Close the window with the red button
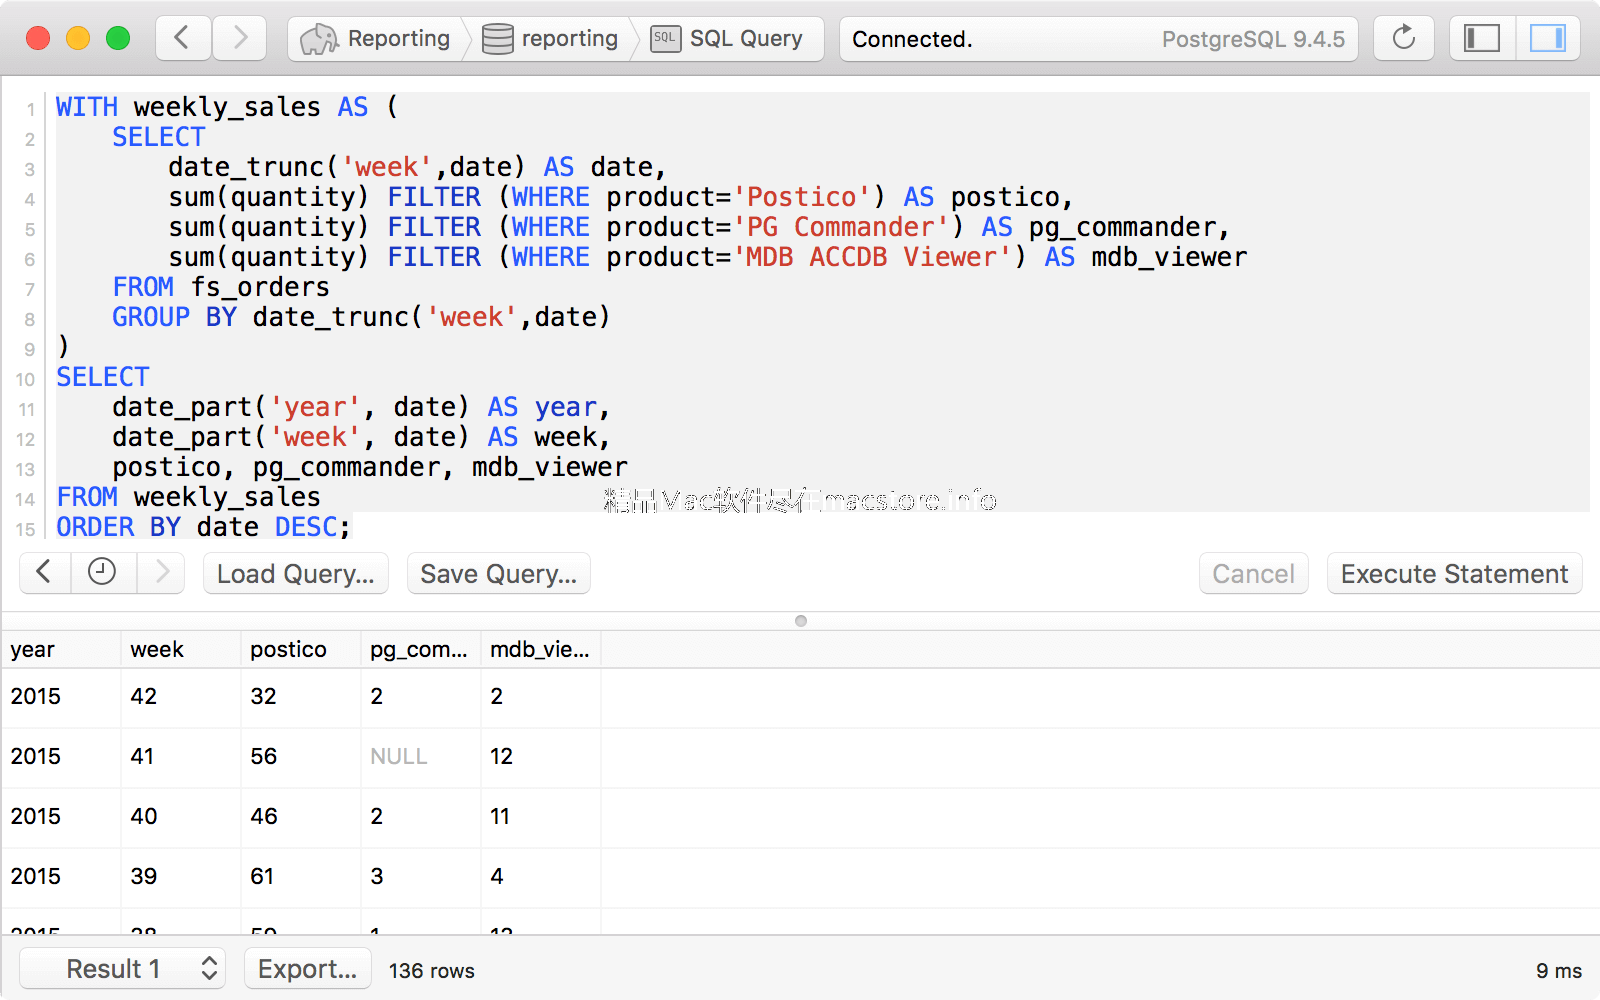 click(38, 38)
